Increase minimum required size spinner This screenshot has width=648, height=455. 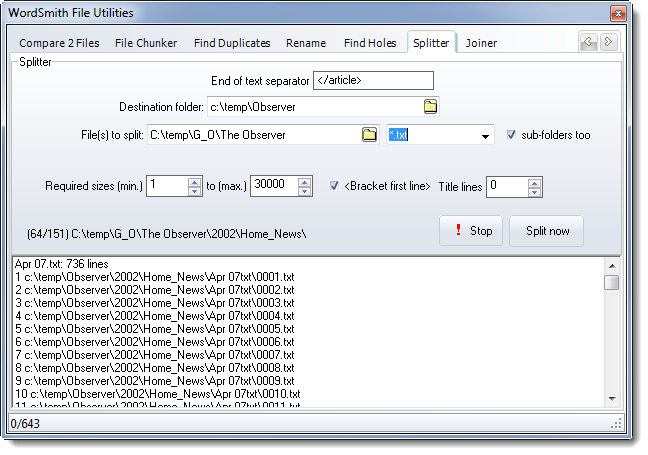tap(194, 180)
